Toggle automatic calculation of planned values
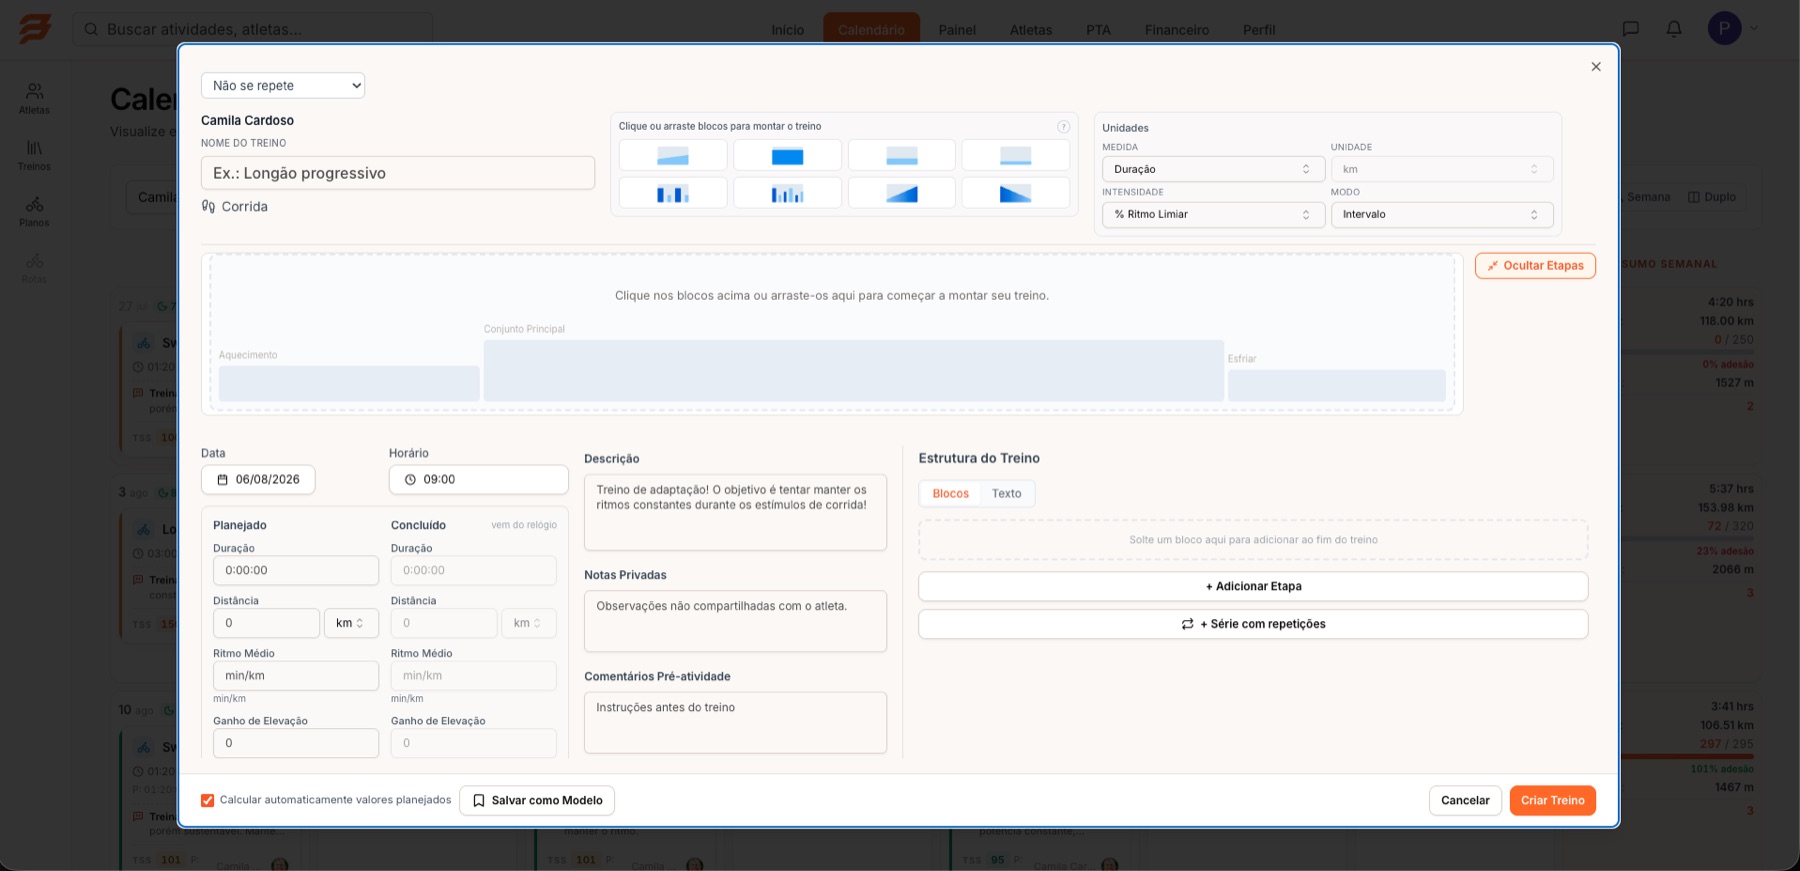Screen dimensions: 1800x871 pyautogui.click(x=208, y=800)
